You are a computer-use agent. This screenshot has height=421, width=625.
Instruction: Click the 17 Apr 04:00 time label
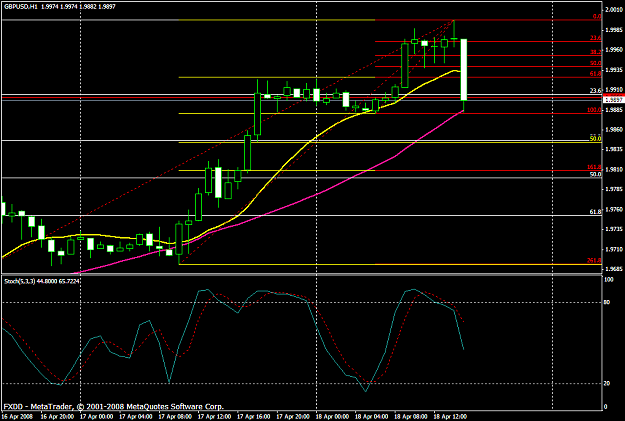click(x=136, y=417)
